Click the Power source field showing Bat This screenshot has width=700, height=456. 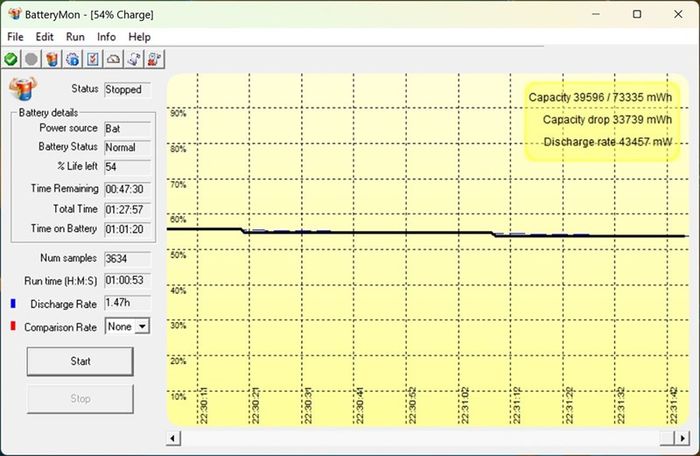click(127, 129)
